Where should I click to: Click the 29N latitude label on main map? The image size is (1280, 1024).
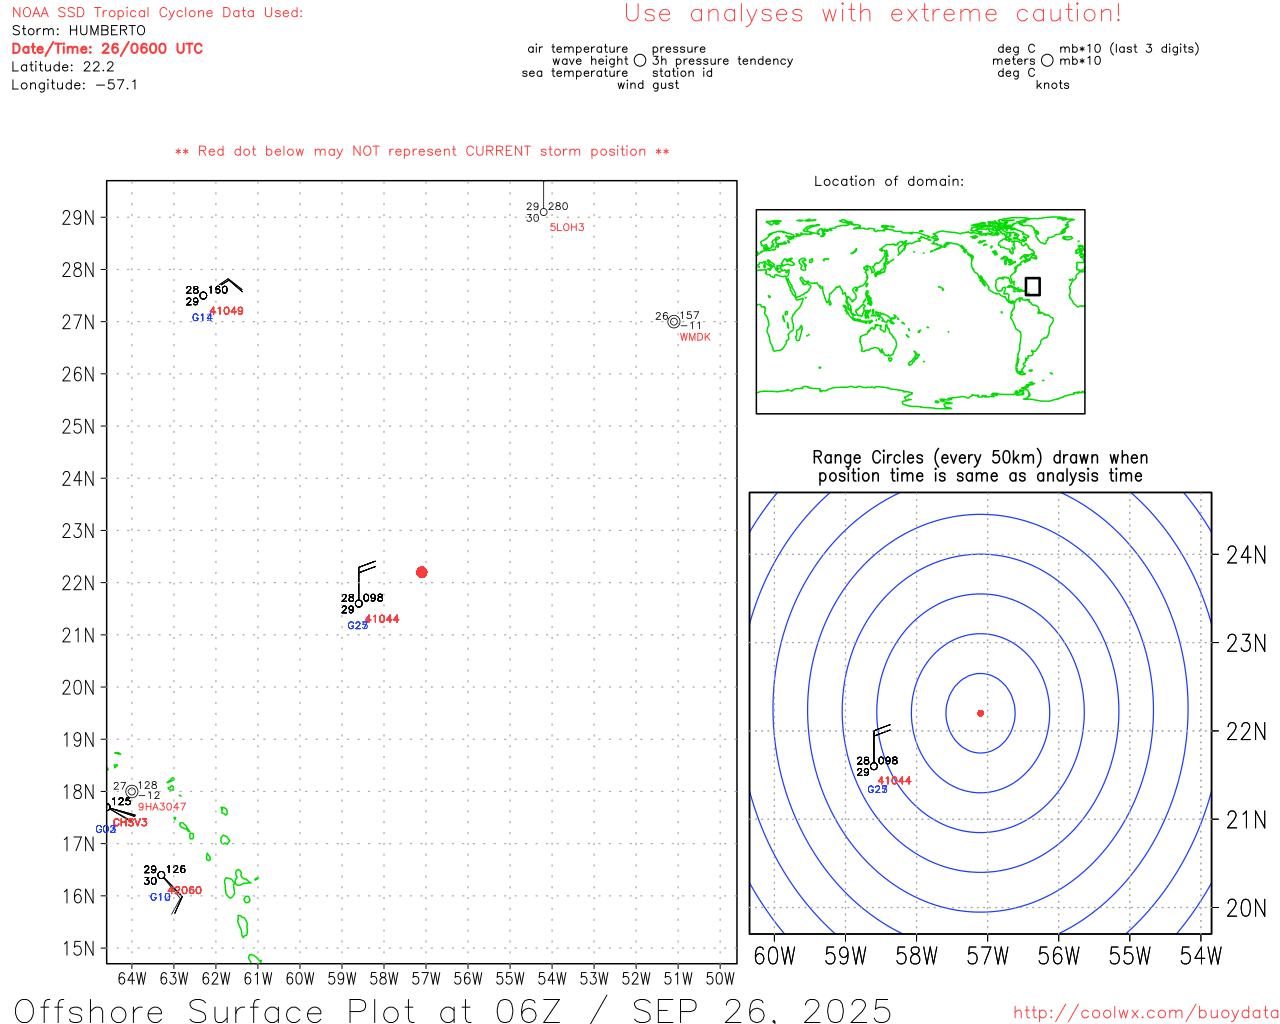pos(79,218)
